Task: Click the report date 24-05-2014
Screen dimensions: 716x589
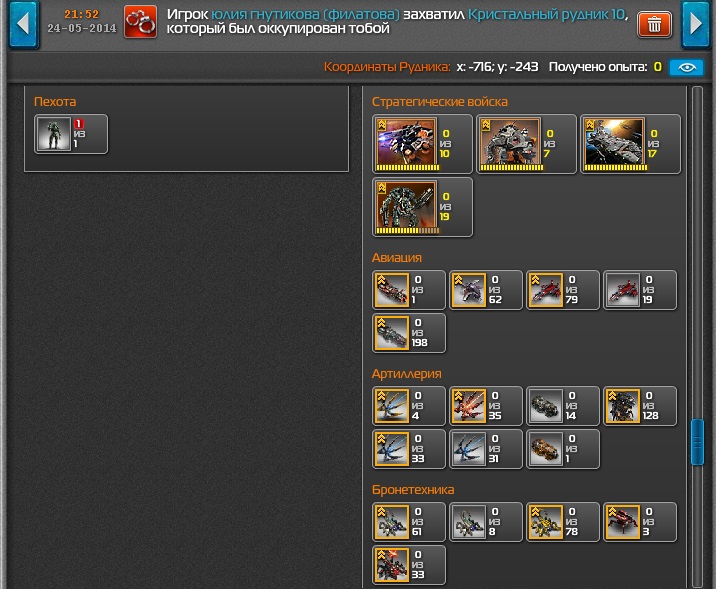Action: [82, 28]
